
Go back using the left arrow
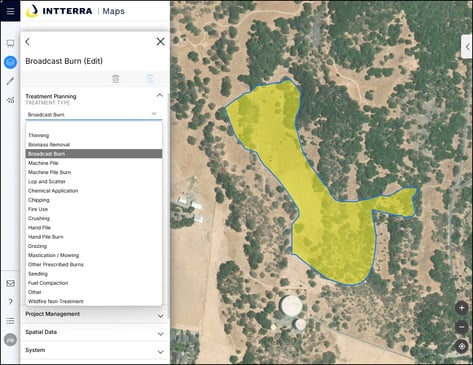tap(28, 42)
